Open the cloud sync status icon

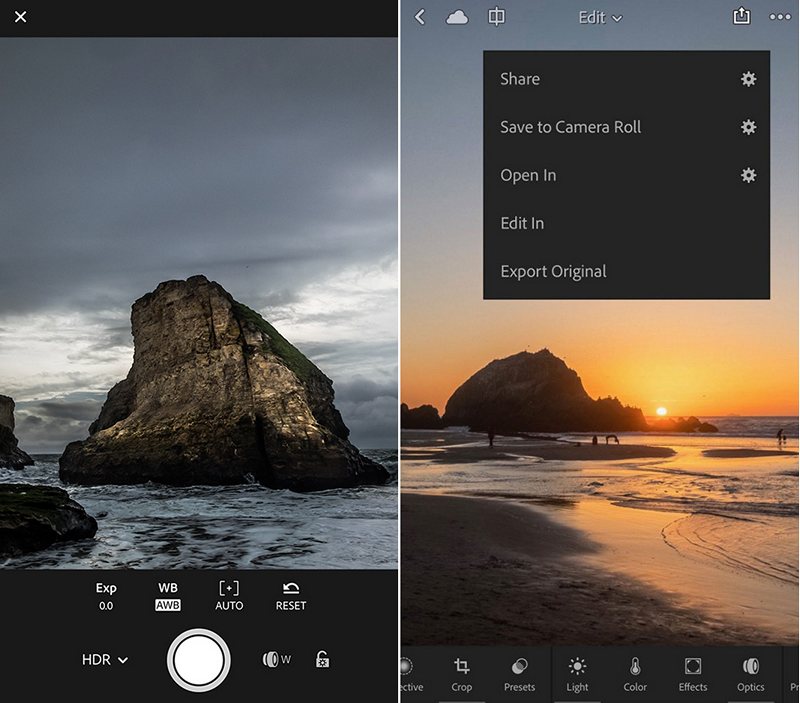(x=457, y=18)
